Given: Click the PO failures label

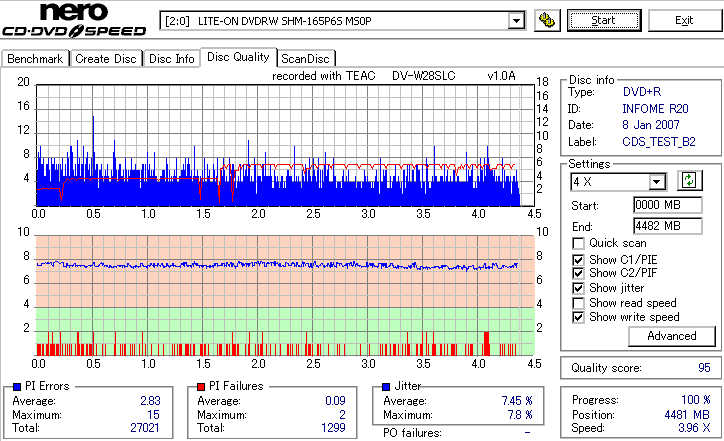Looking at the screenshot, I should tap(412, 433).
